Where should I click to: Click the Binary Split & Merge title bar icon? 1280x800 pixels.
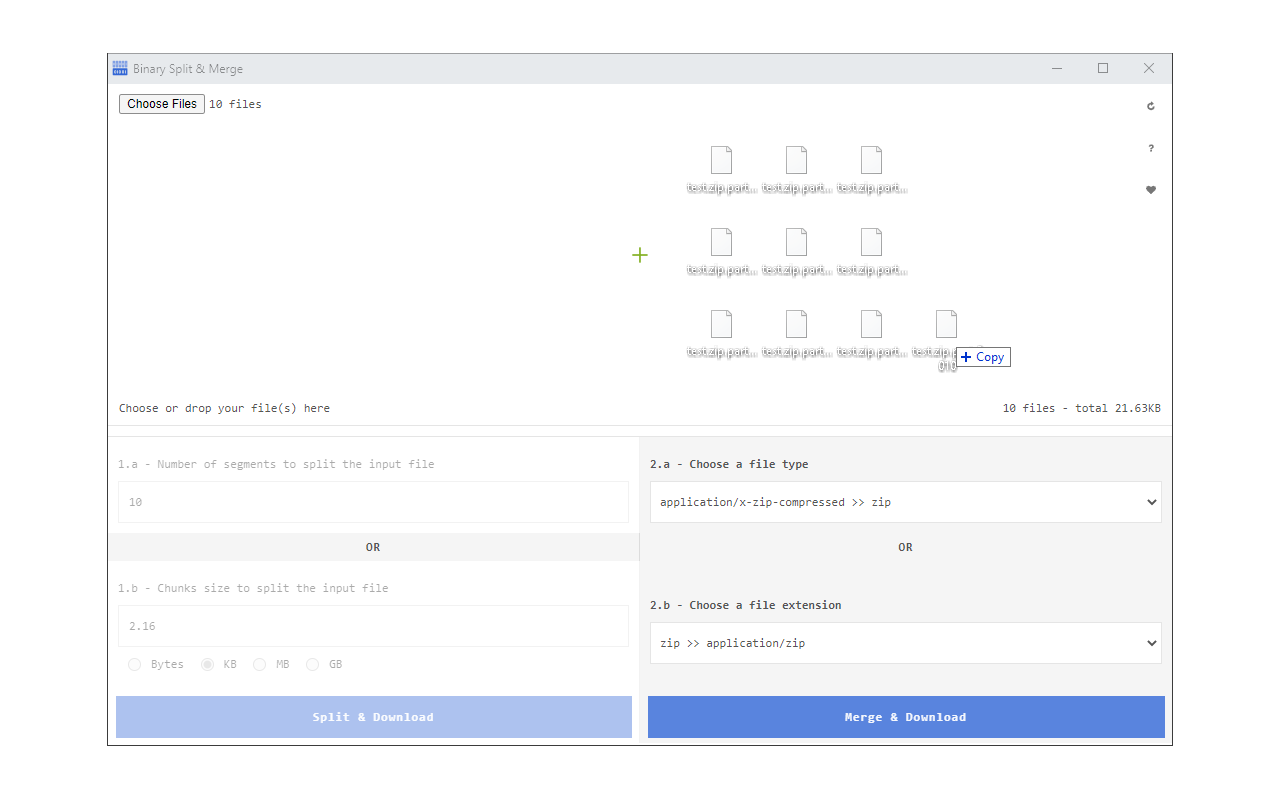[120, 68]
